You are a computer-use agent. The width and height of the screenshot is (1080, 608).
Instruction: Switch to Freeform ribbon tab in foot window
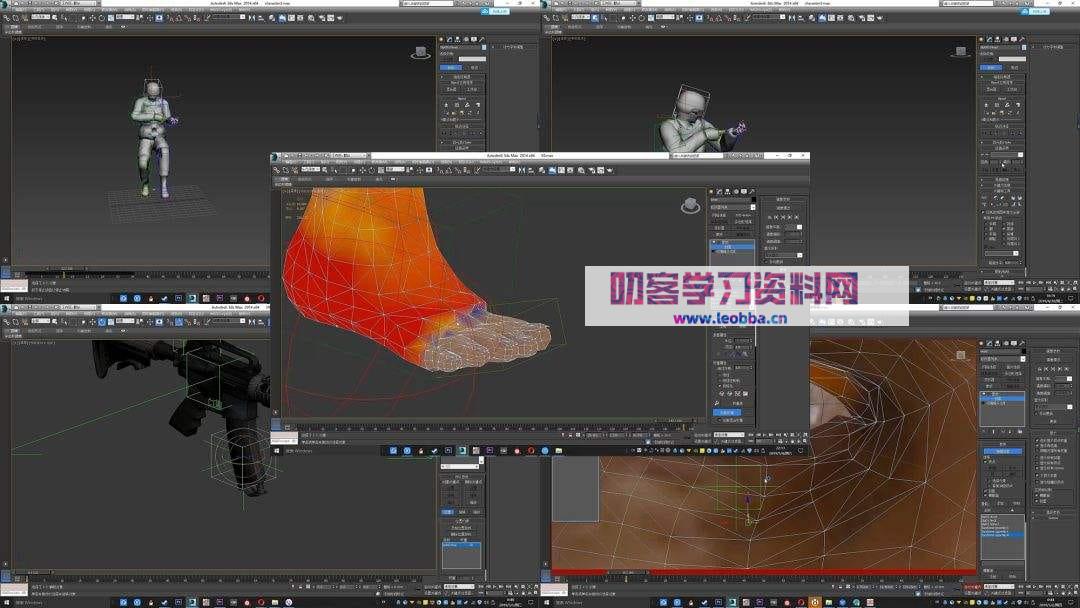(x=305, y=180)
